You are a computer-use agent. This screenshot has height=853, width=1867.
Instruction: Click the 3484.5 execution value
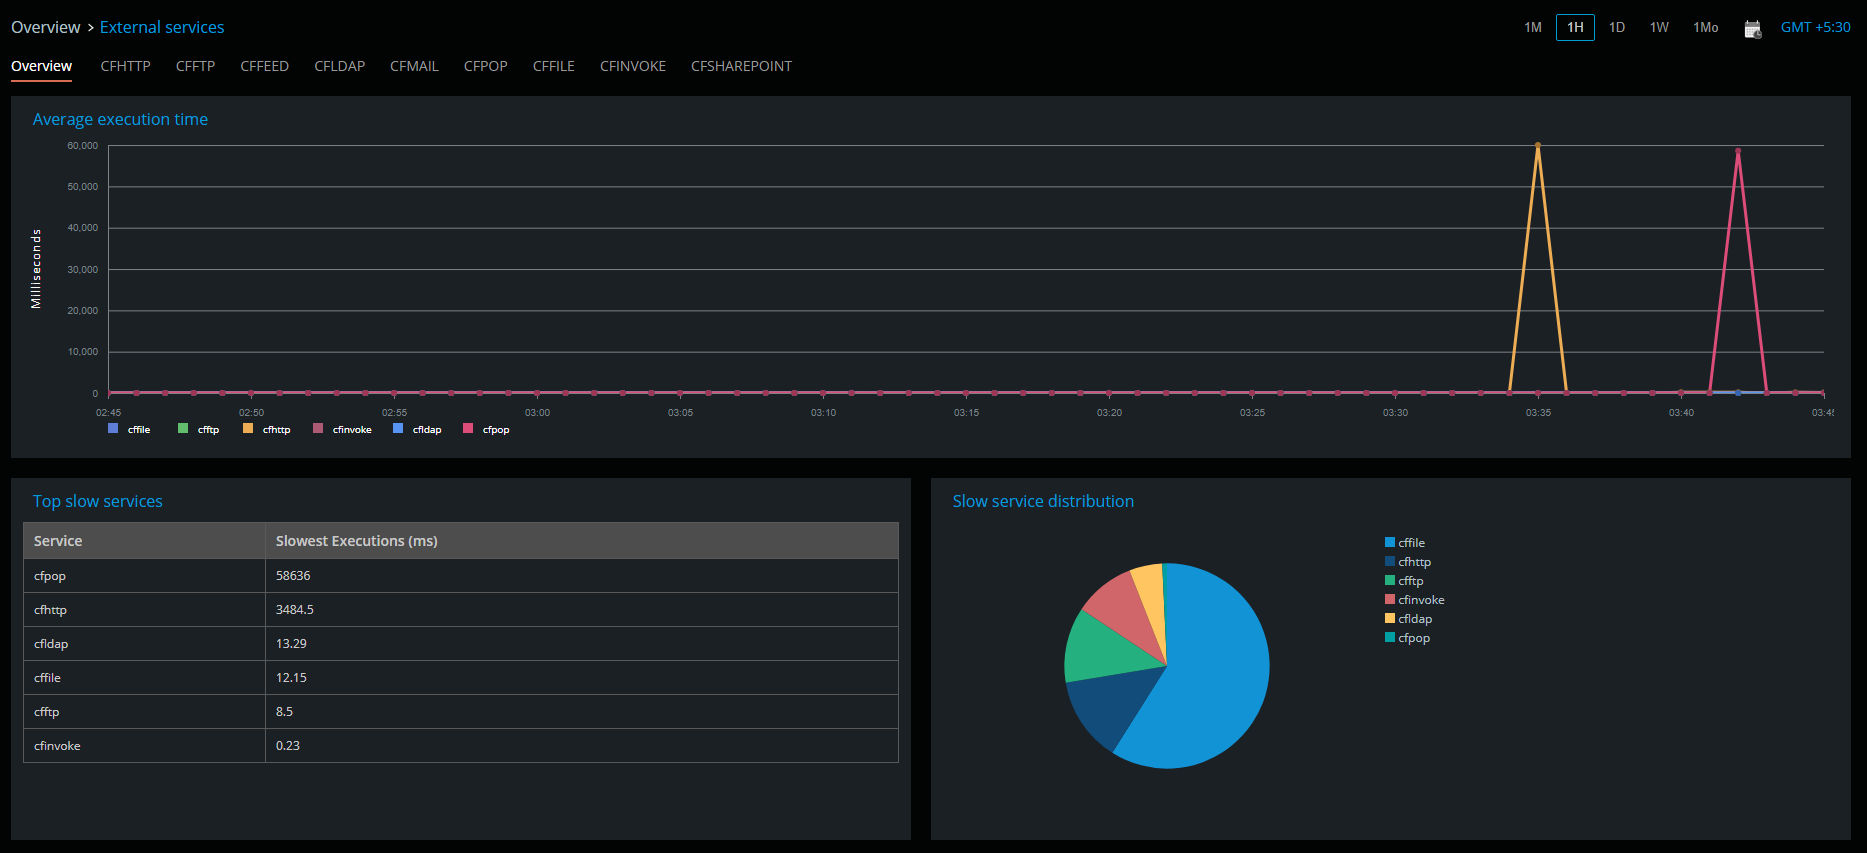point(295,610)
